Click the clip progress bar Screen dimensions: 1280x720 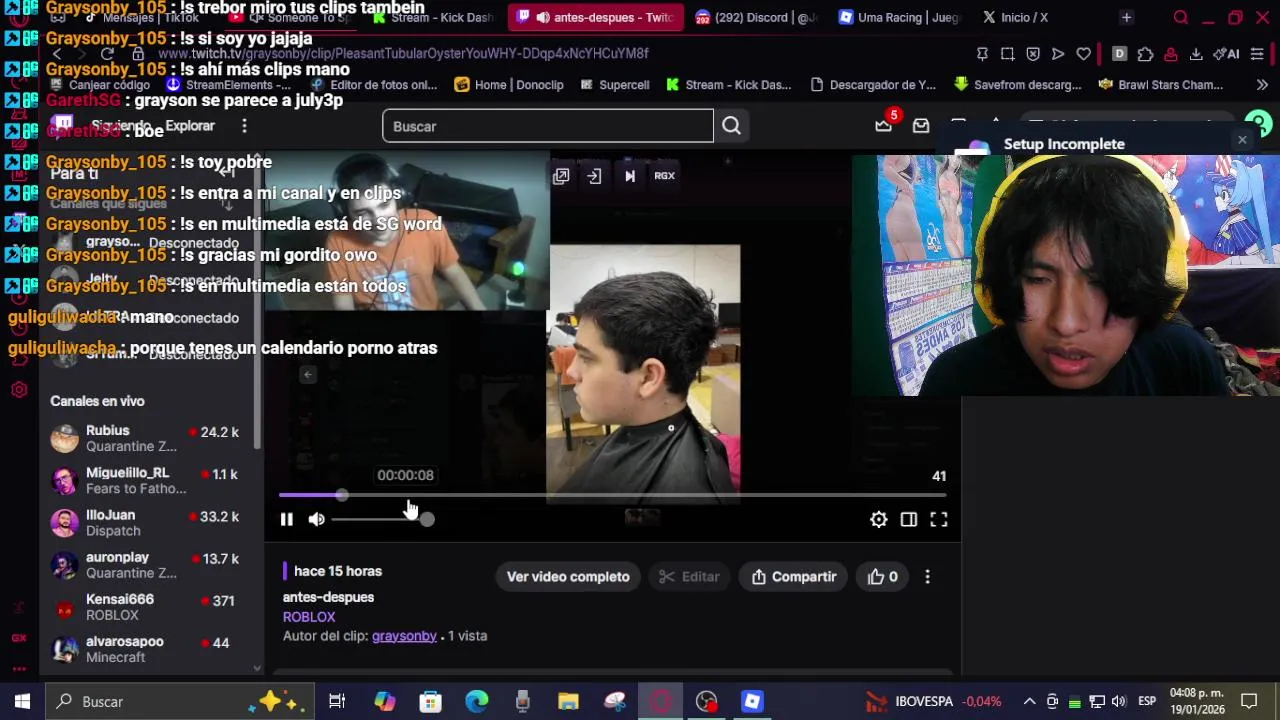click(612, 495)
